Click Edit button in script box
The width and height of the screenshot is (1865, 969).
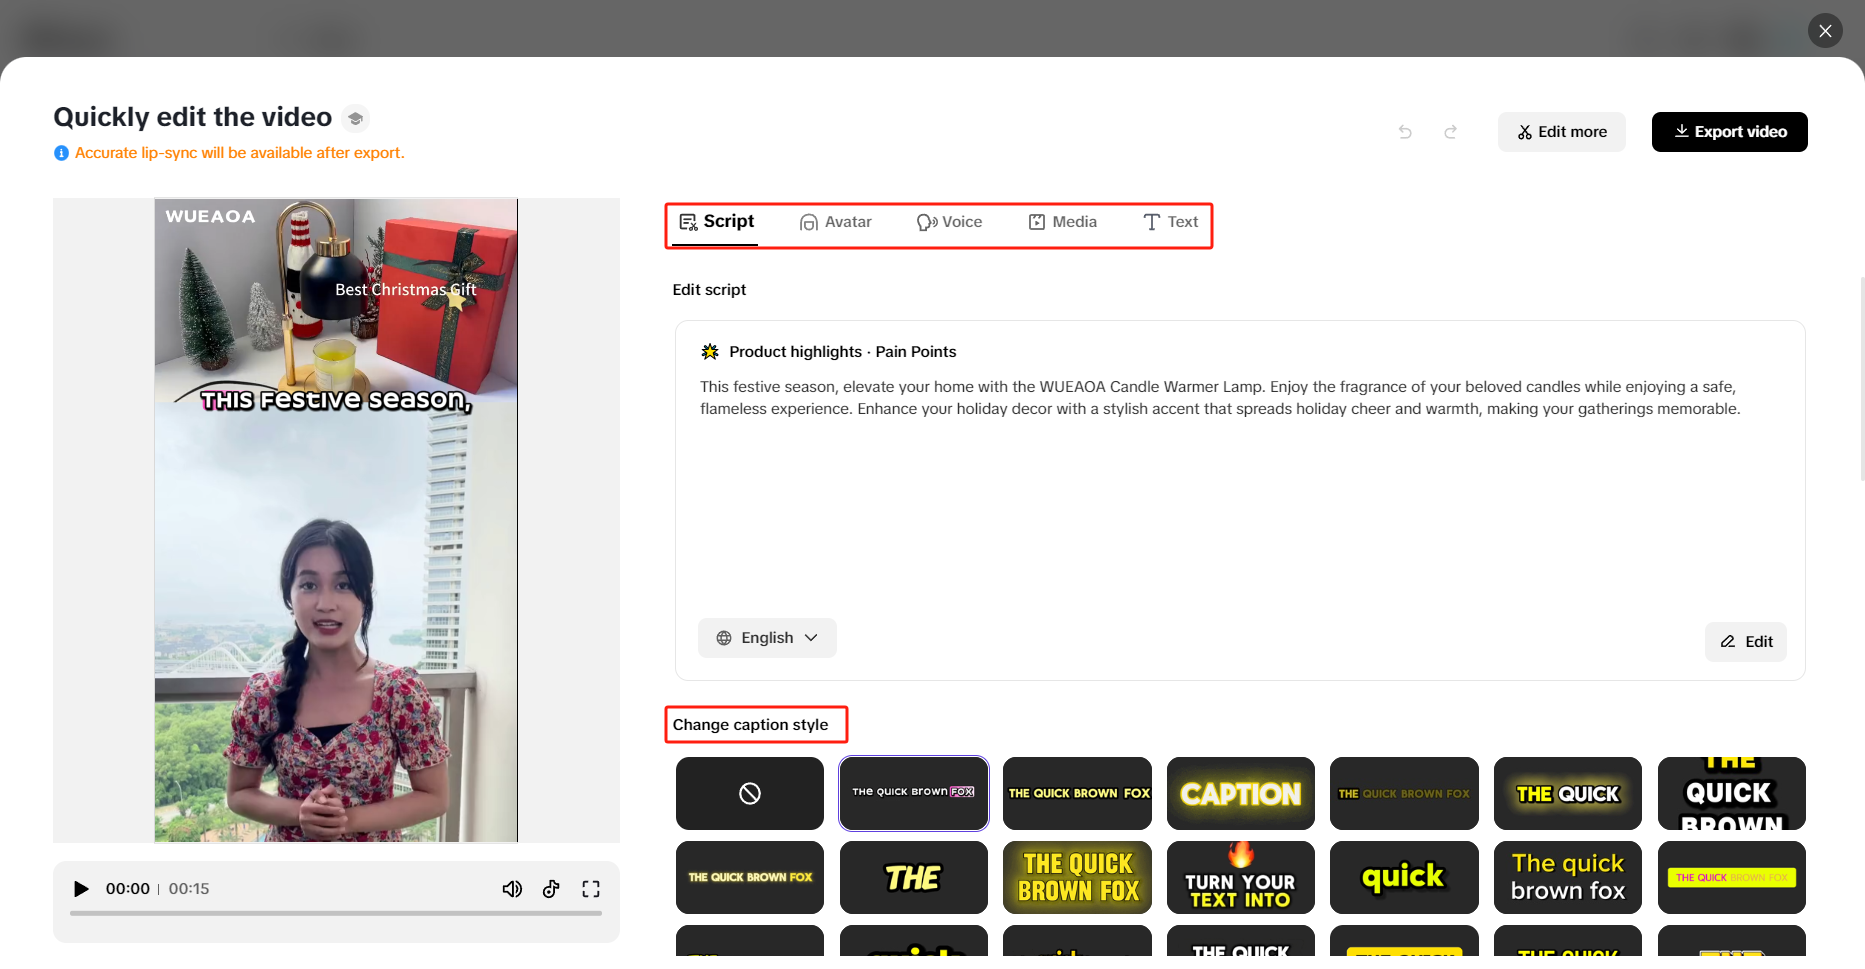click(1745, 642)
